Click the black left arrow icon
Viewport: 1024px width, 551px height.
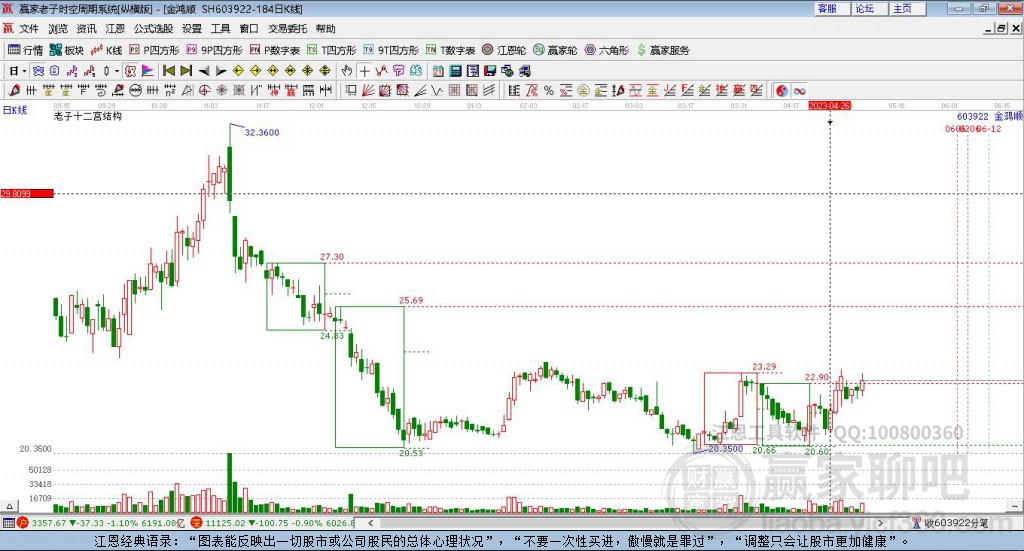(204, 71)
